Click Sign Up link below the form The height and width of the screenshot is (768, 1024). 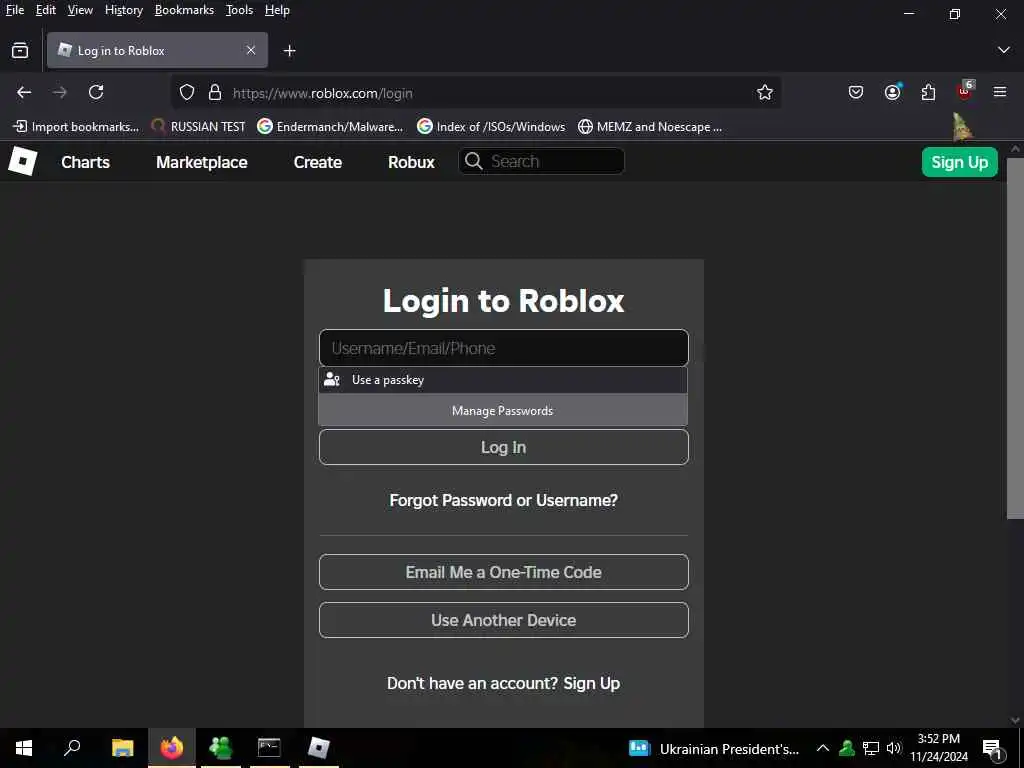coord(592,683)
